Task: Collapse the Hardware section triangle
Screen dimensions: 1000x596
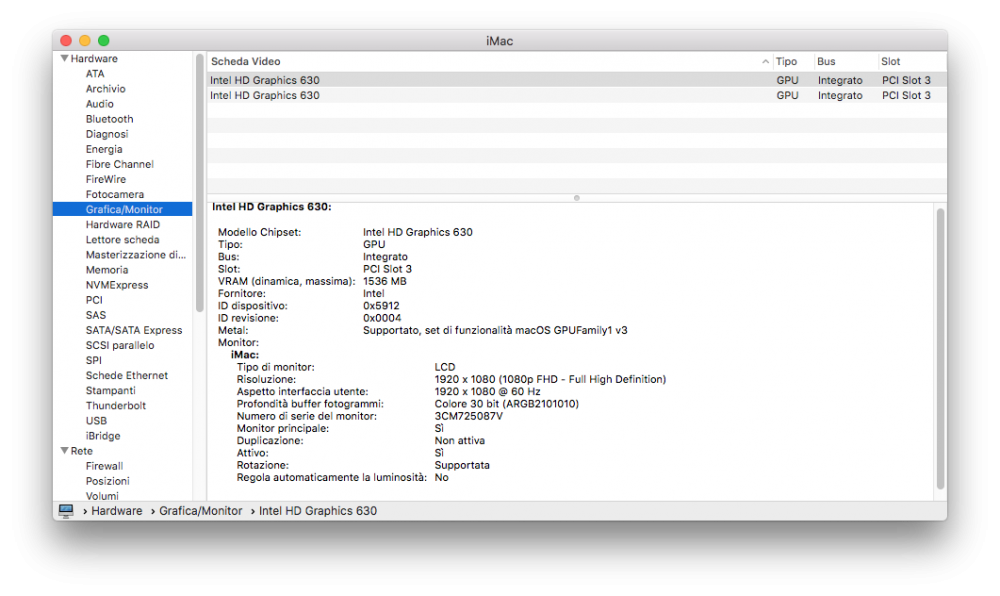Action: tap(64, 58)
